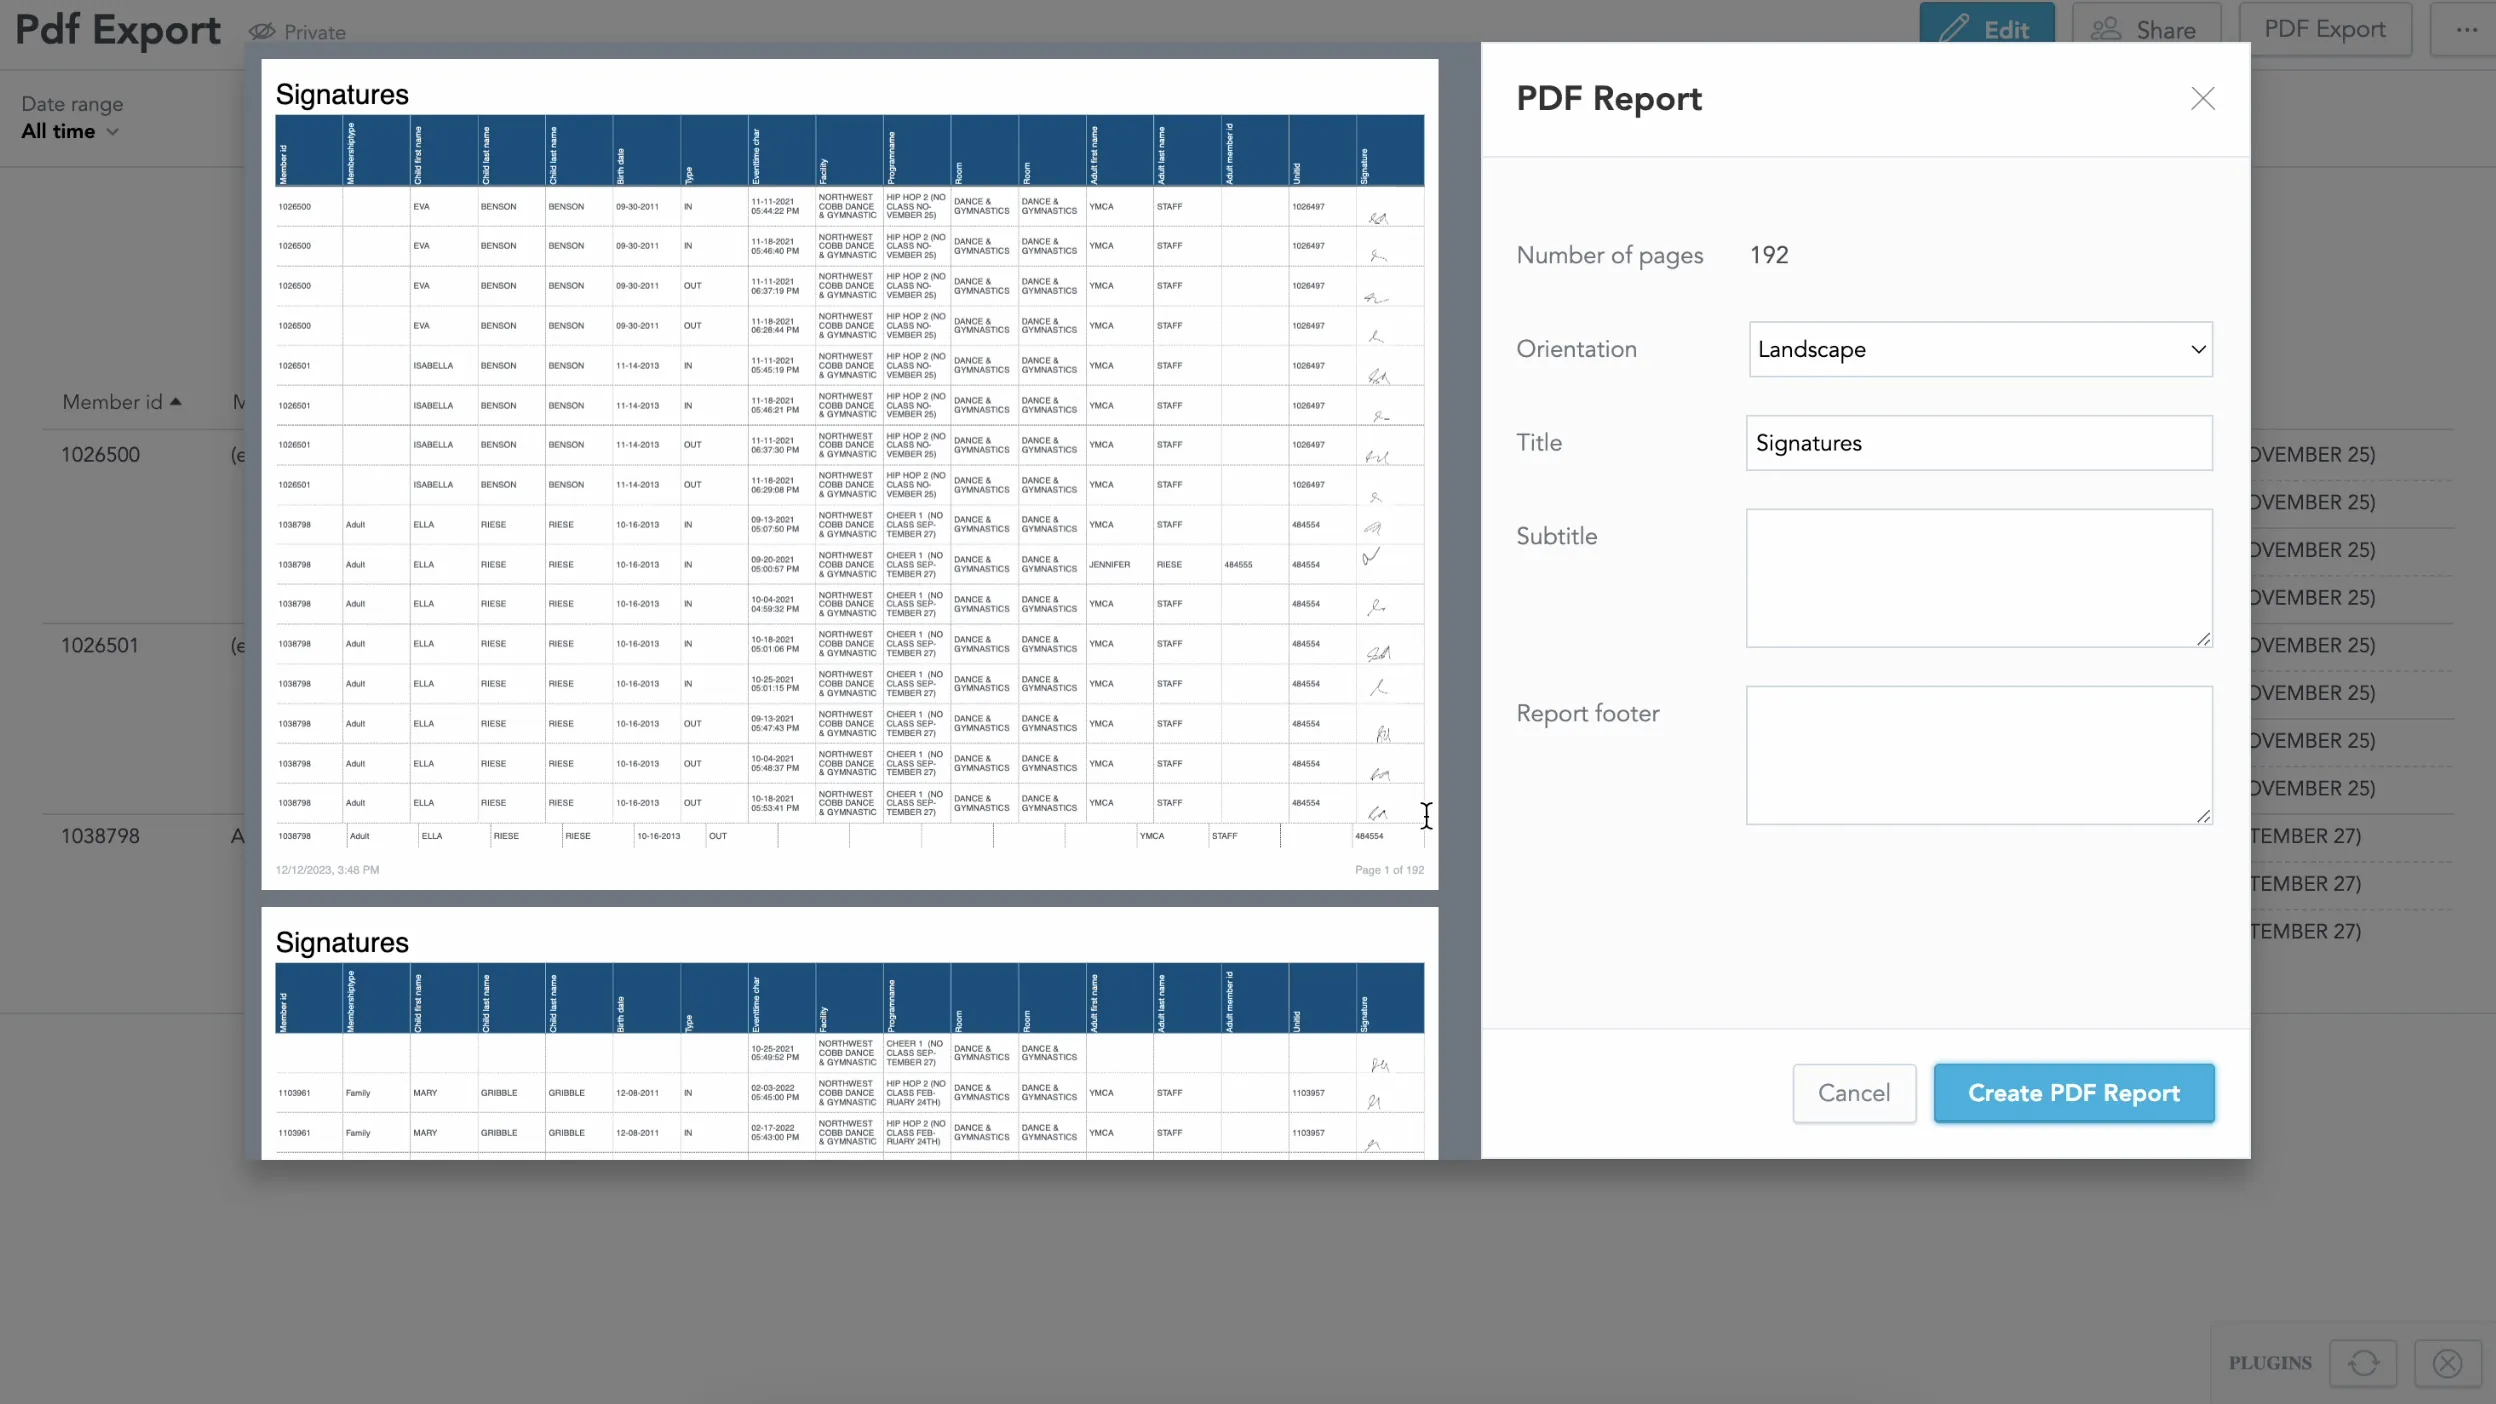Close the Plugins panel
The width and height of the screenshot is (2496, 1404).
pyautogui.click(x=2446, y=1362)
